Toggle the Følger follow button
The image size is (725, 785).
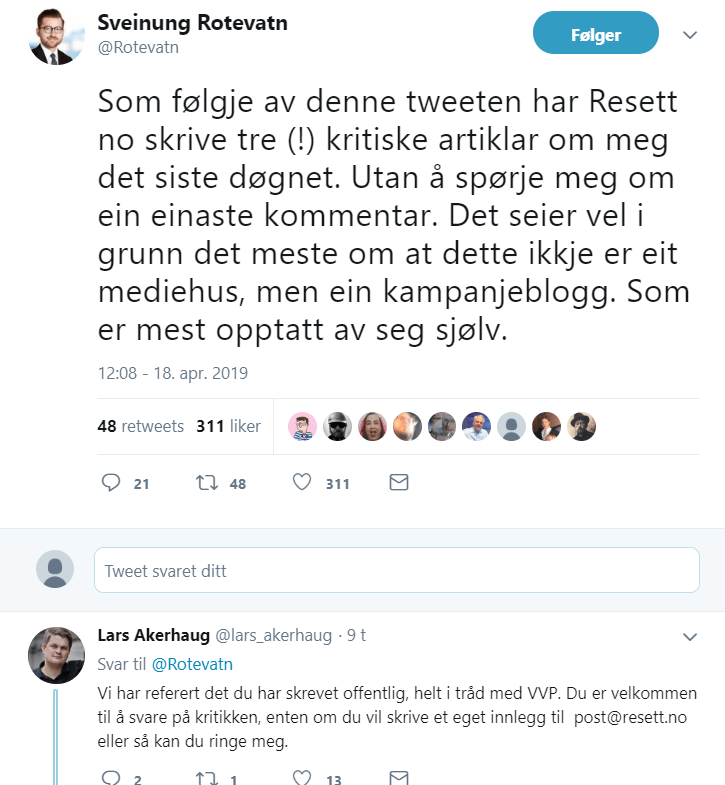tap(596, 34)
